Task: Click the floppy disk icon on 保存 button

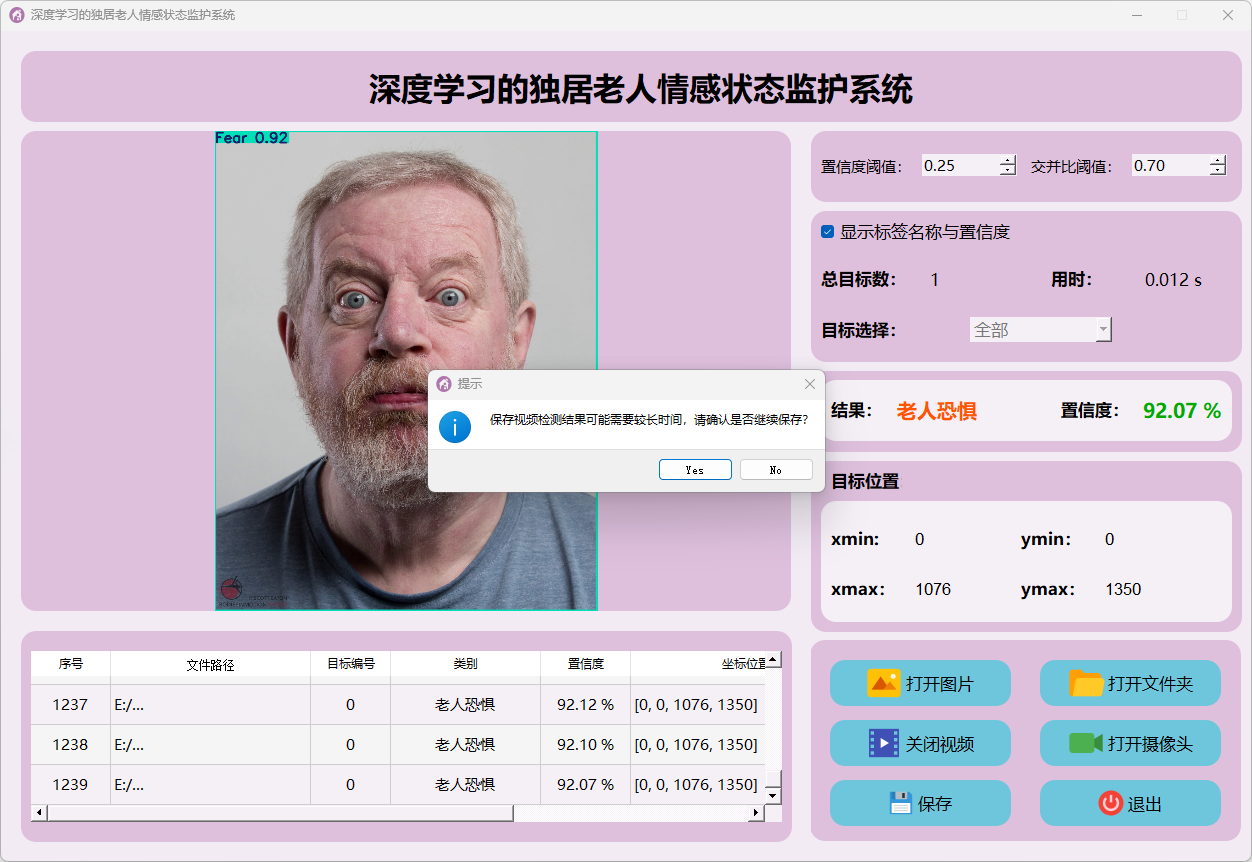Action: tap(900, 803)
